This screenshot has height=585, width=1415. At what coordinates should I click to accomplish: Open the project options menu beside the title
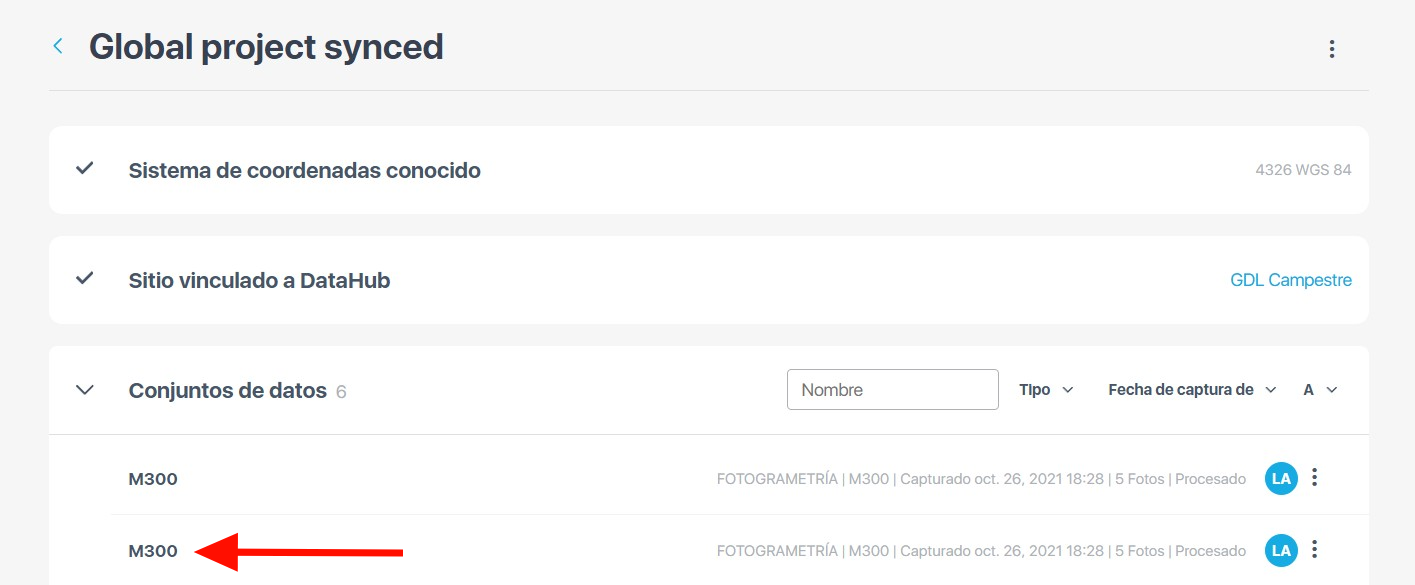(1331, 49)
